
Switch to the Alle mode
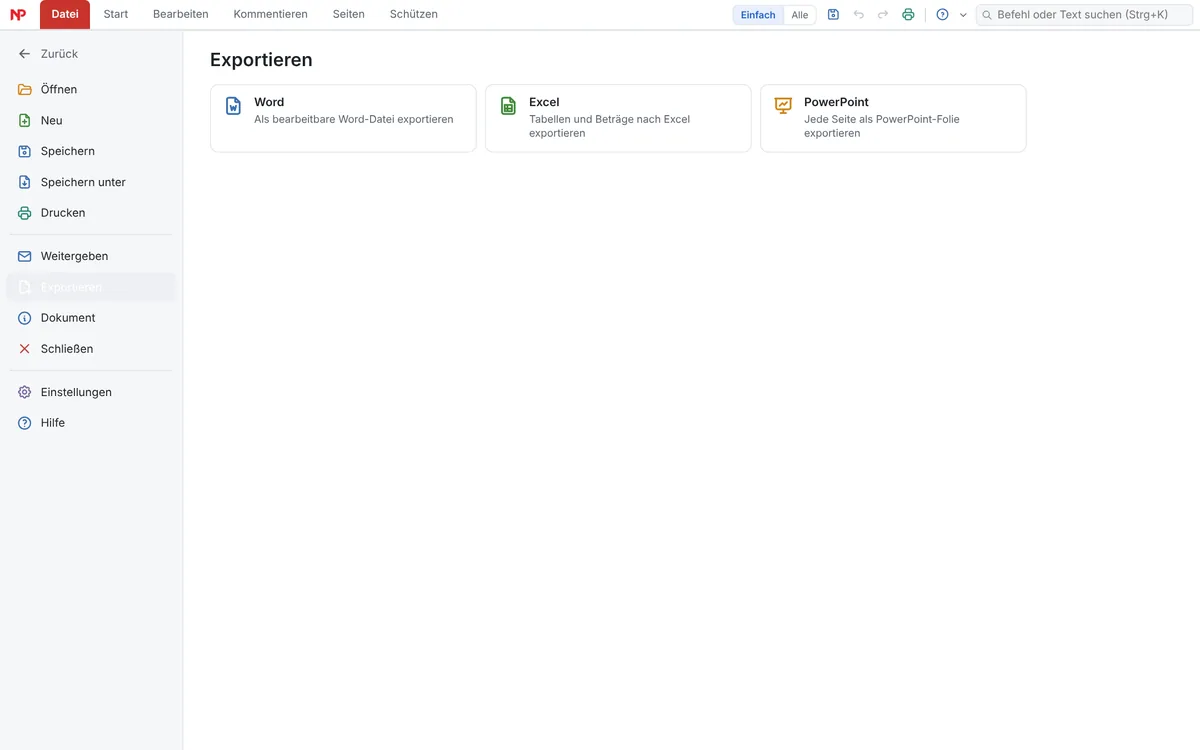coord(800,15)
